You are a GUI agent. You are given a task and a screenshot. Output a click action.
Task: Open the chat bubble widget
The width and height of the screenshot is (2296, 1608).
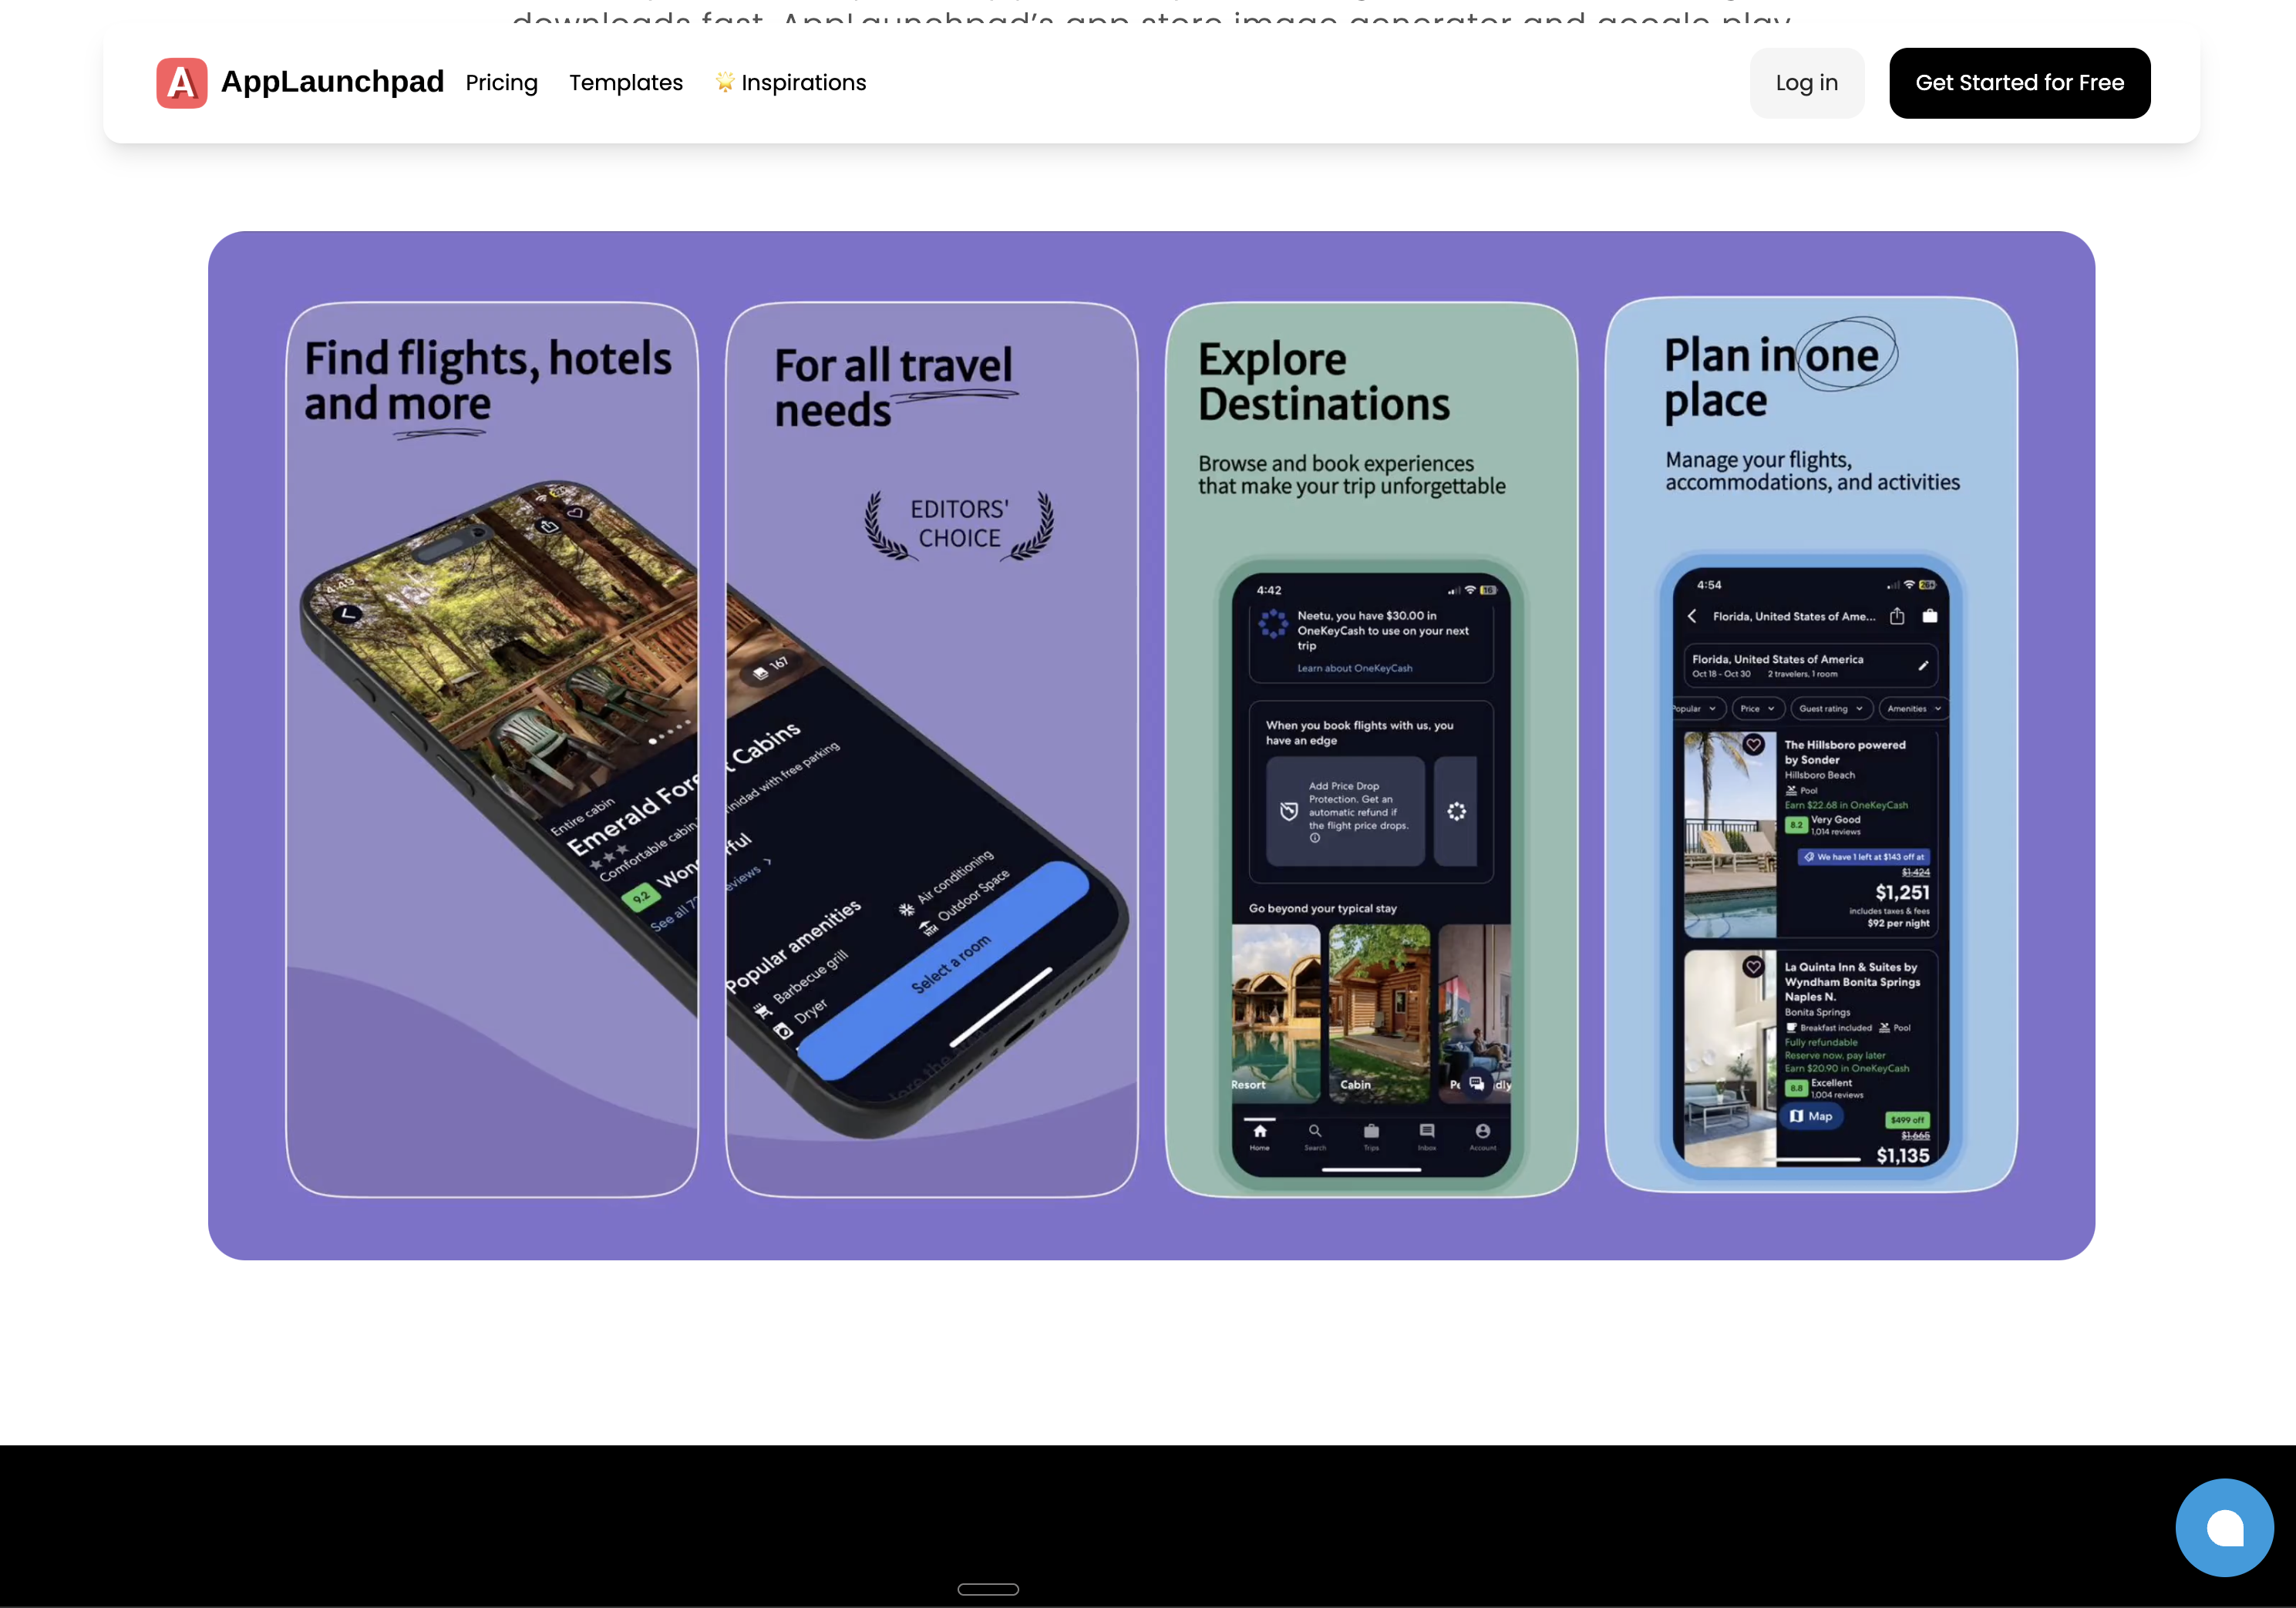[2224, 1527]
